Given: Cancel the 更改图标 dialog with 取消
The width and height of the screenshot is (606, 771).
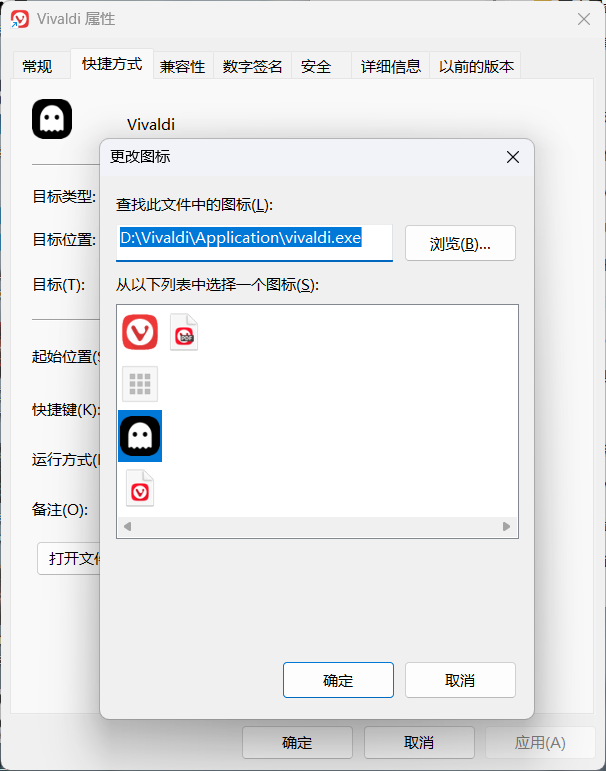Looking at the screenshot, I should coord(460,680).
